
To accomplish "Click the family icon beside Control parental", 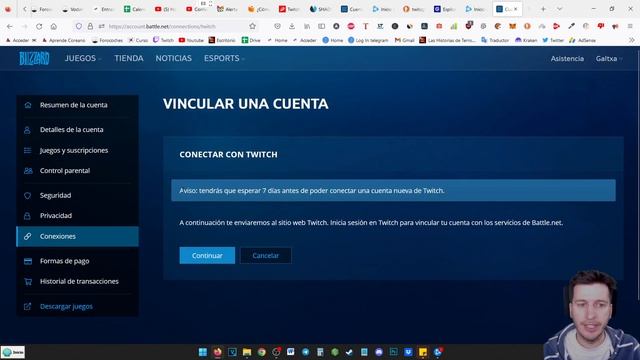I will click(x=28, y=171).
